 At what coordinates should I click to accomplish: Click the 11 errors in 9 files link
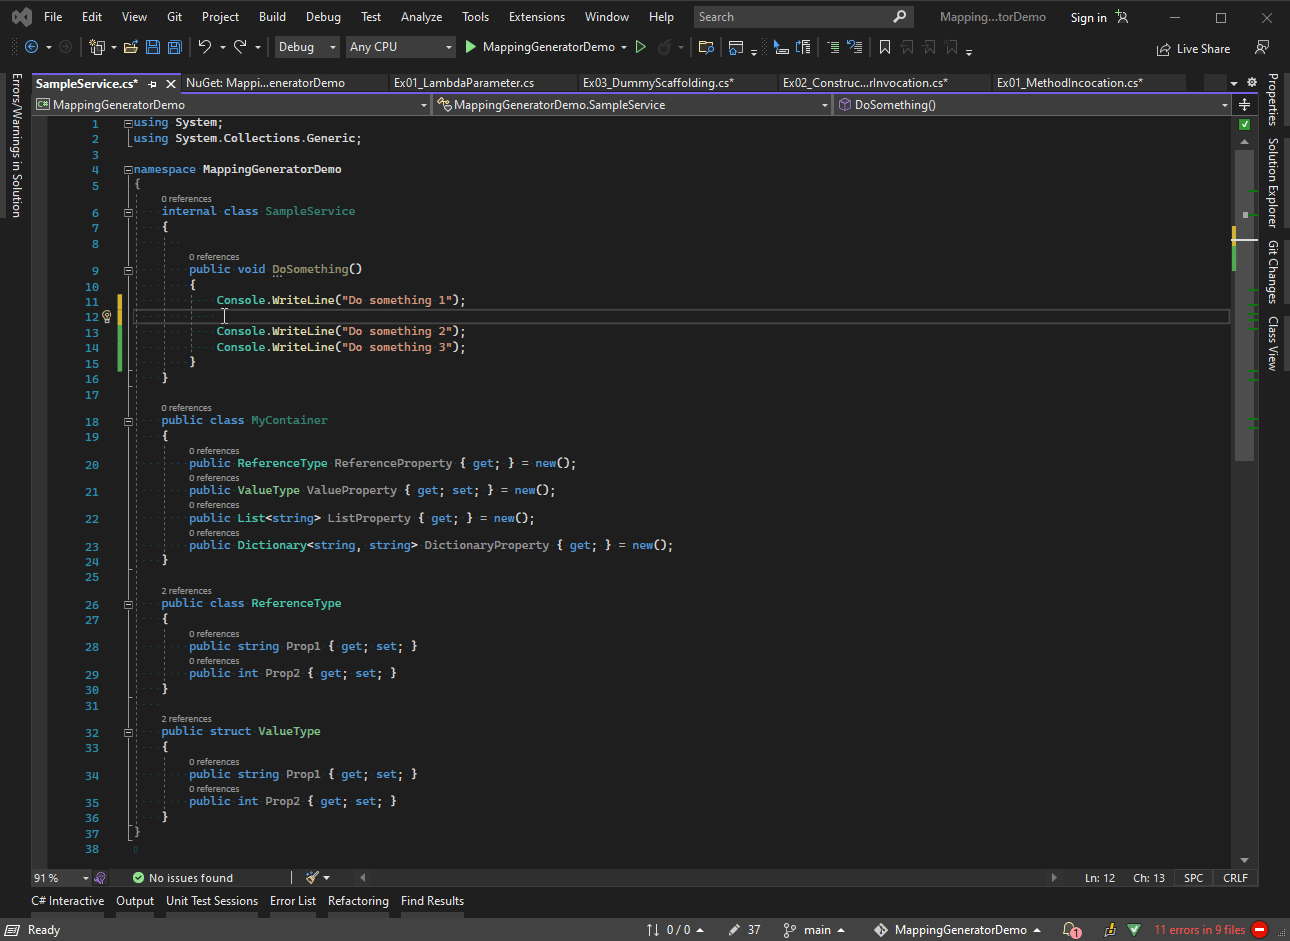1200,930
